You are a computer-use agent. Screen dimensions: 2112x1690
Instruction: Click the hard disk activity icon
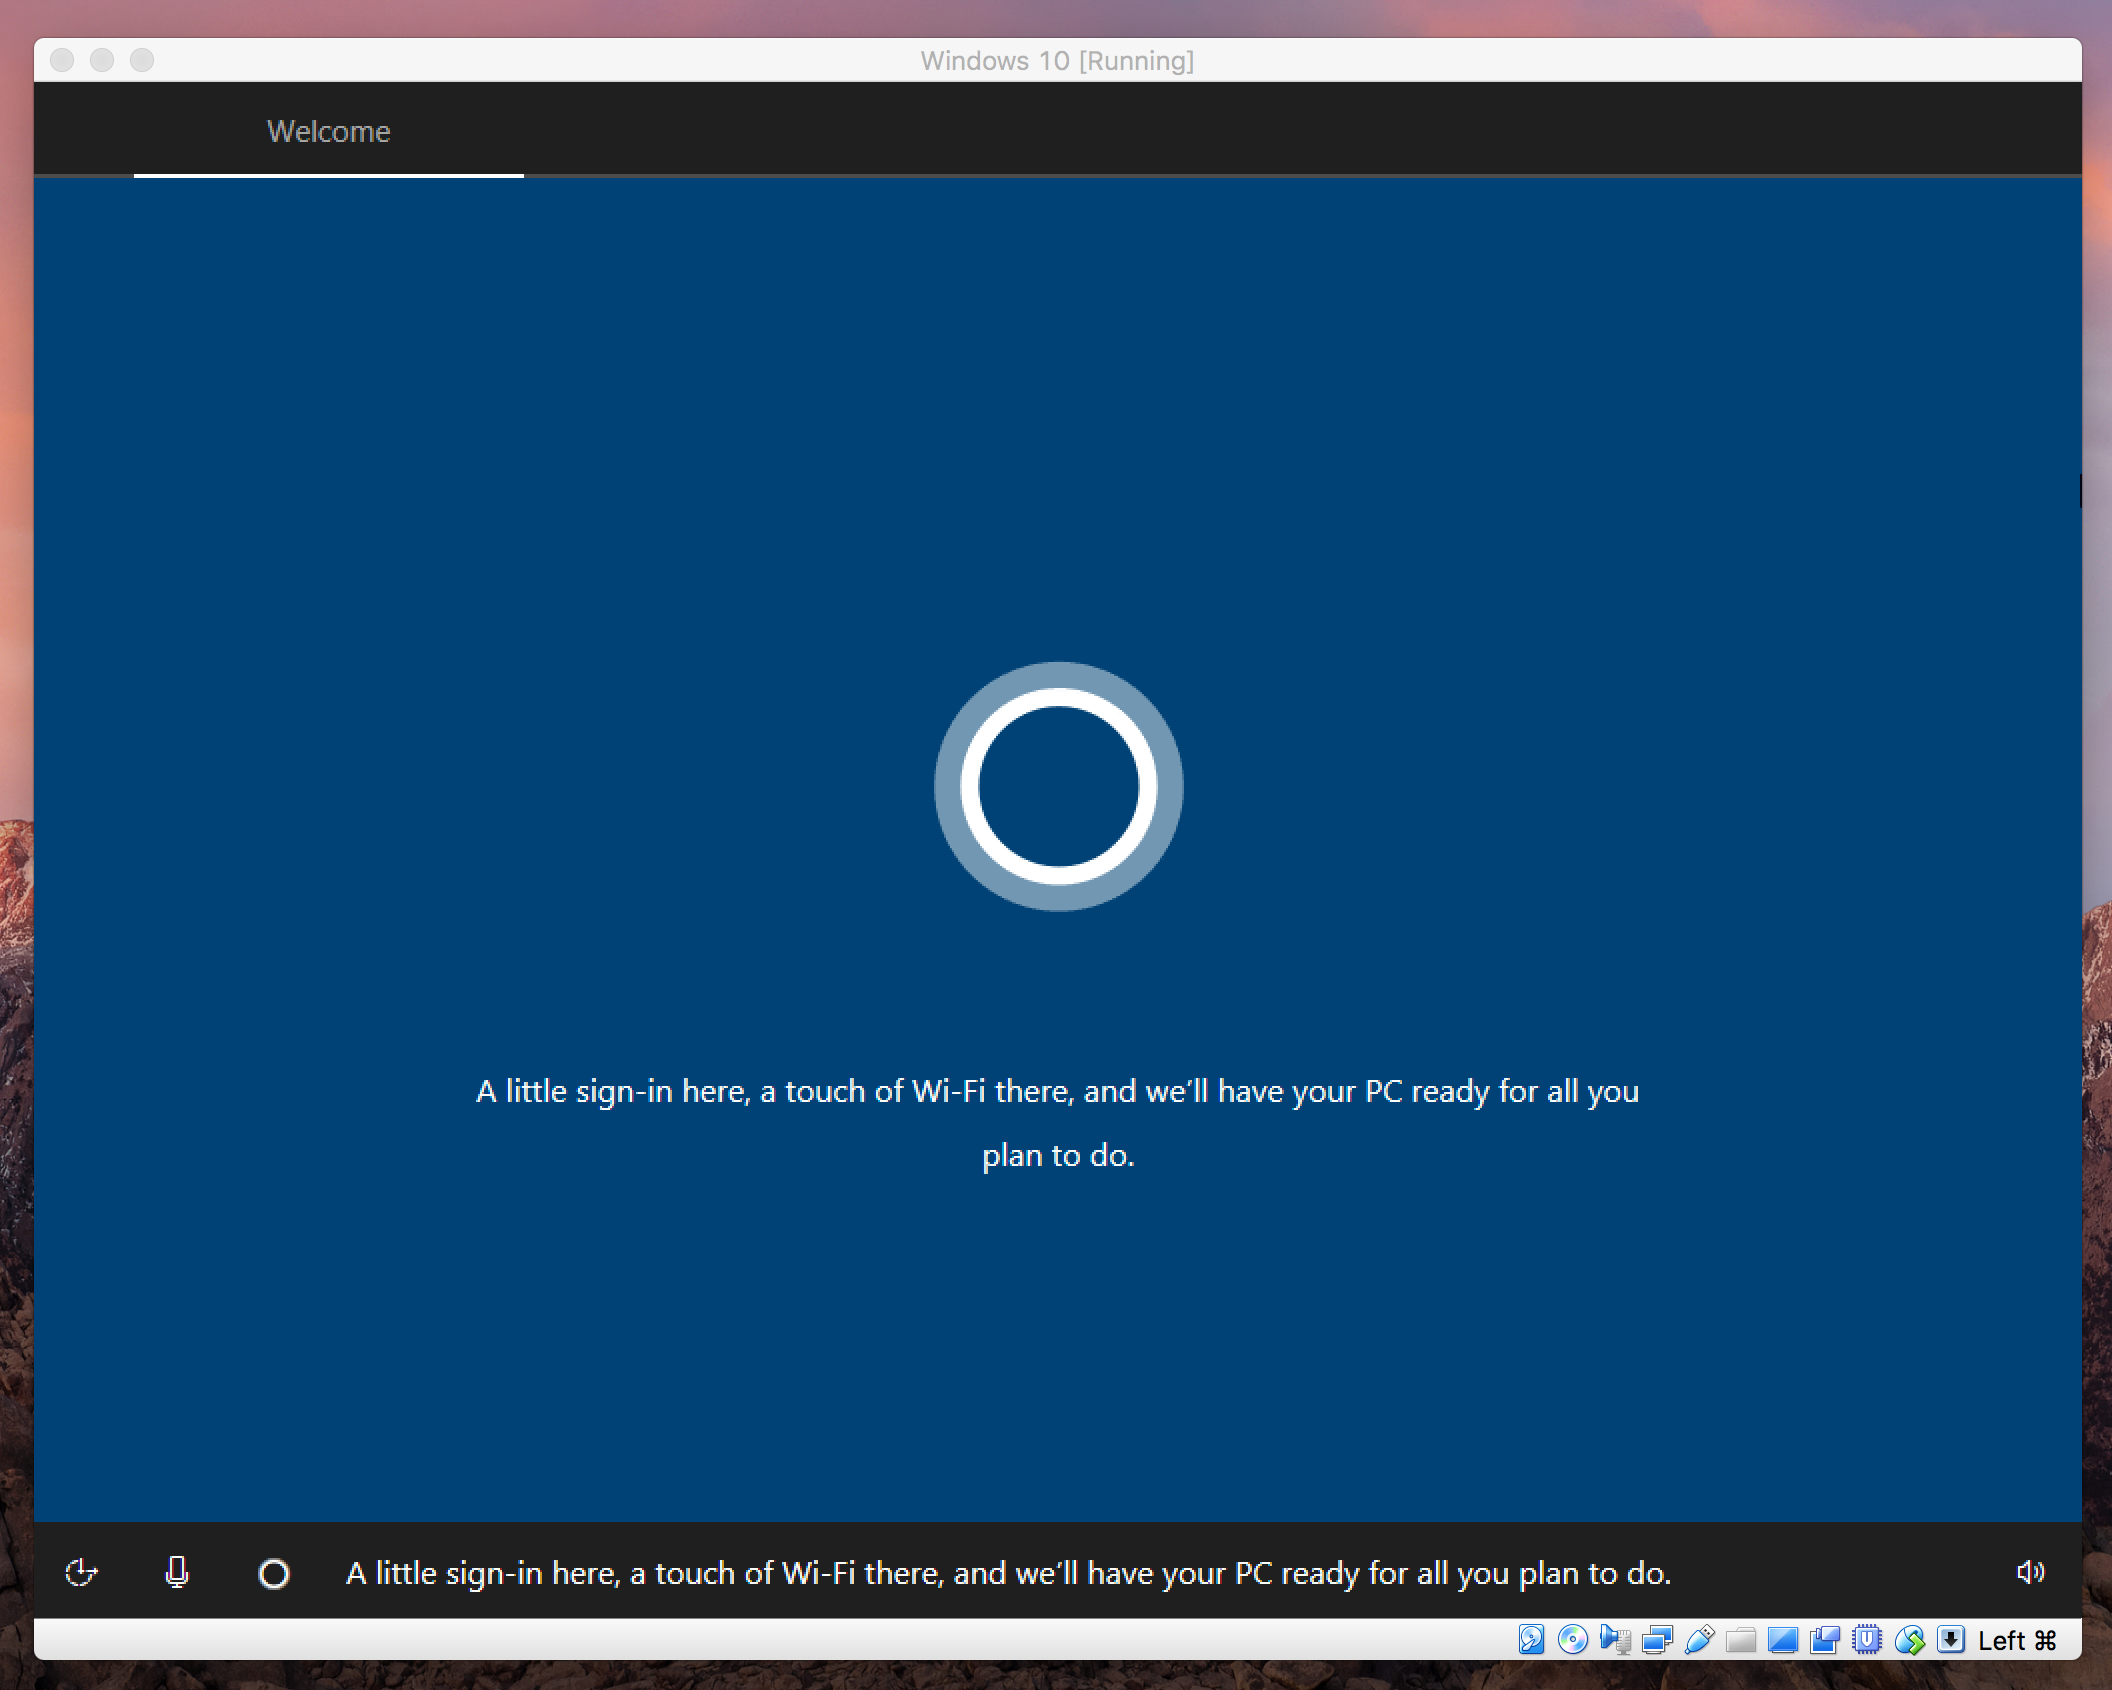coord(1531,1640)
